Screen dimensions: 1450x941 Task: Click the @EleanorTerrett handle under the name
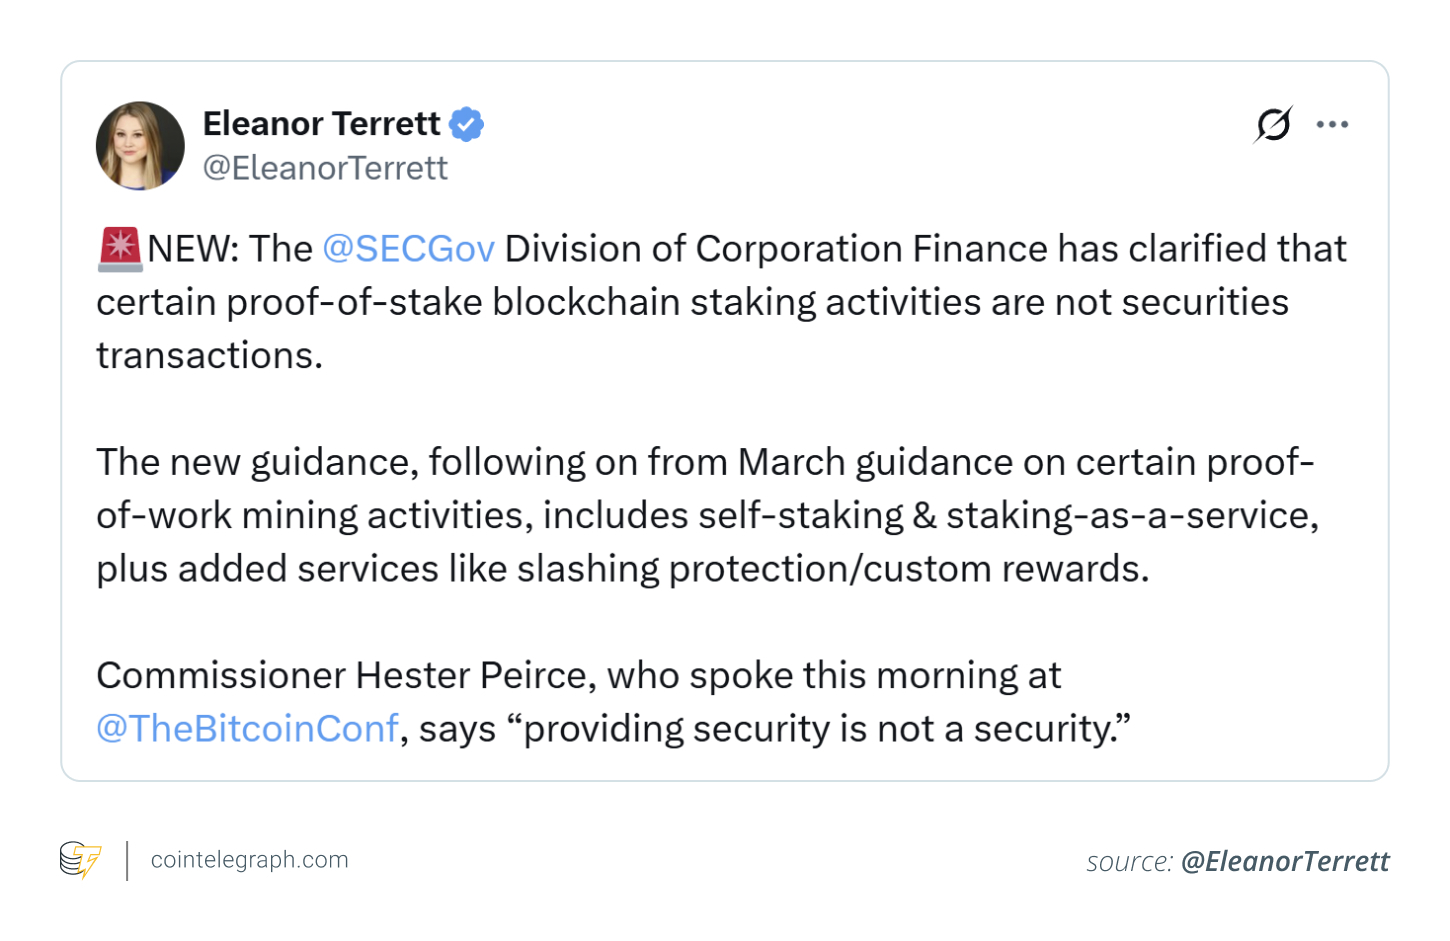325,167
